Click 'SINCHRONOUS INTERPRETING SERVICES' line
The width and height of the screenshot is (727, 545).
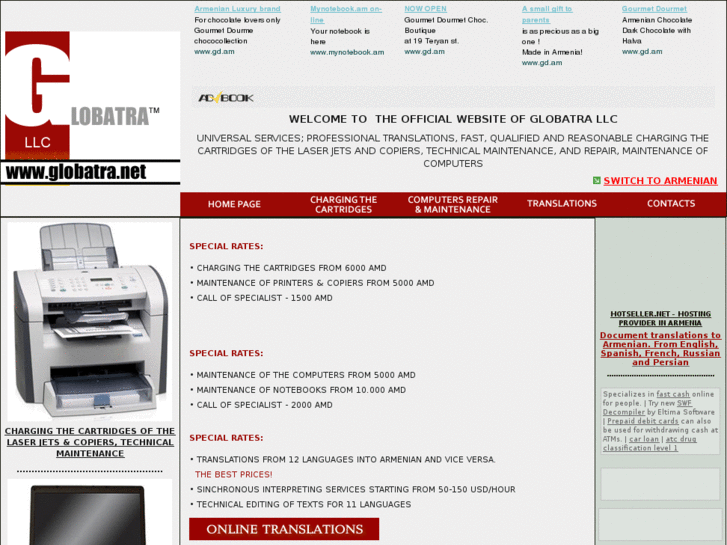[x=356, y=489]
